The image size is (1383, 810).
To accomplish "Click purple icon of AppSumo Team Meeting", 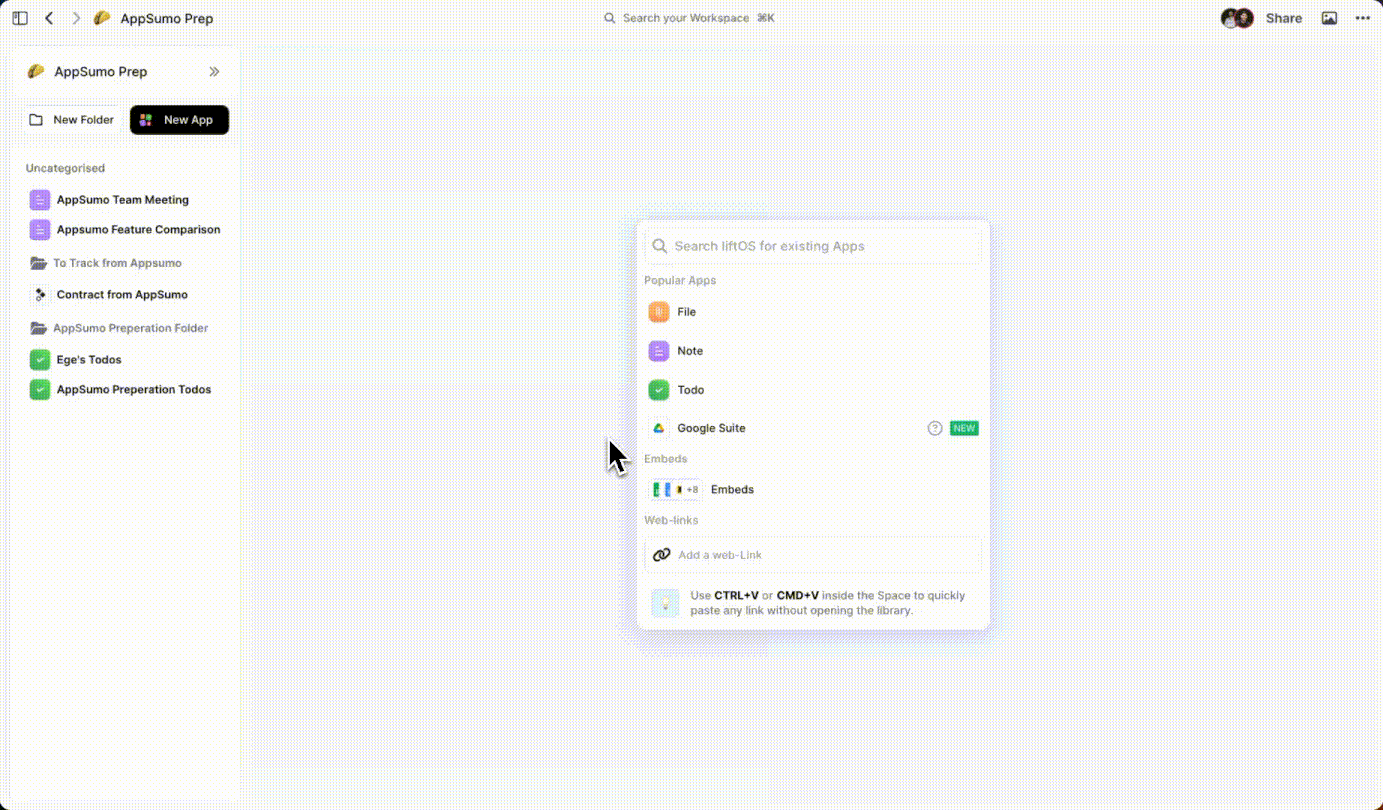I will (x=39, y=200).
